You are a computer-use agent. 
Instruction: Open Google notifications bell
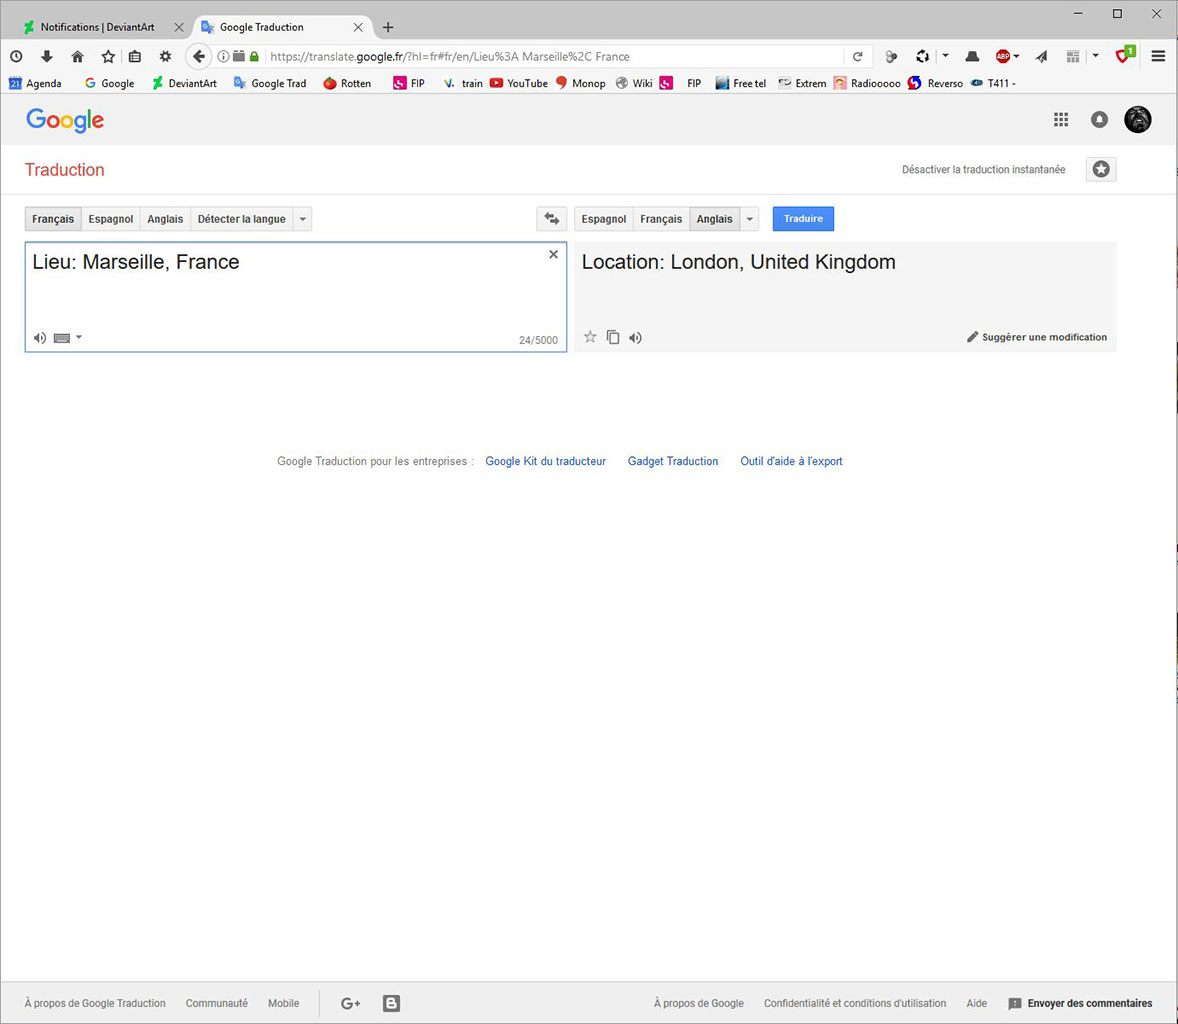(x=1099, y=119)
